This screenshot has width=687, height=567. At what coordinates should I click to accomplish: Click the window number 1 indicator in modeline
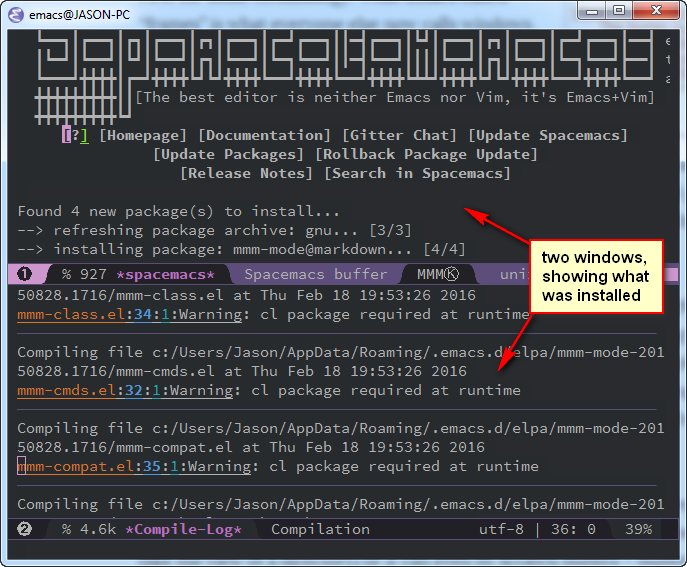24,274
